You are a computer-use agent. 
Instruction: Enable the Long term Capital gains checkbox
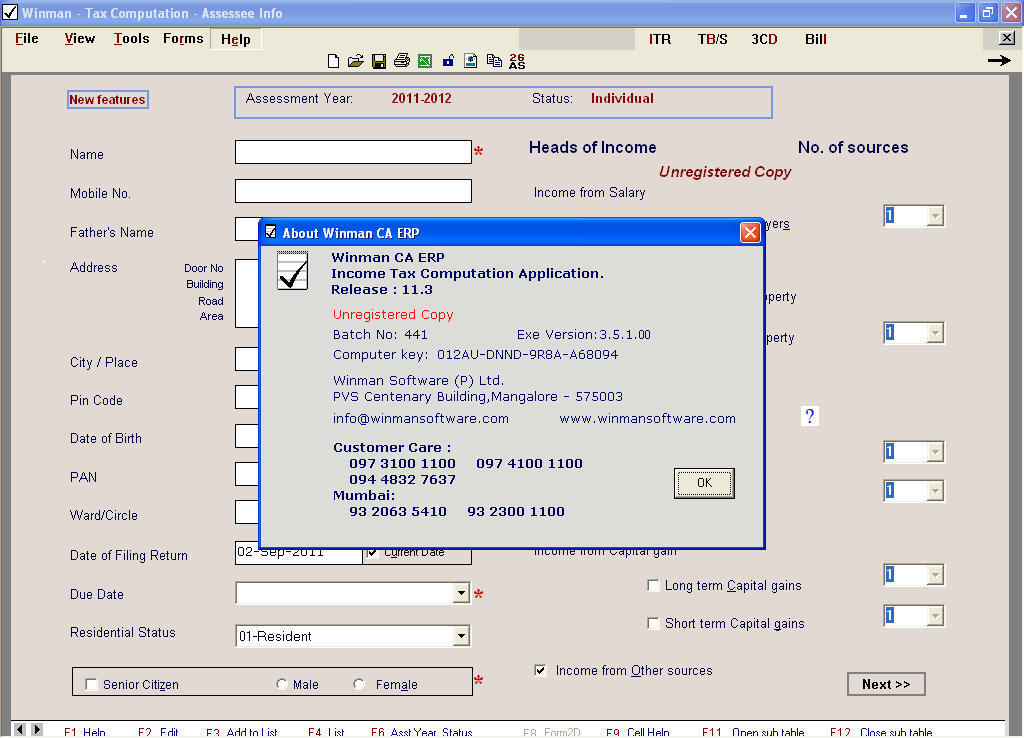[x=654, y=586]
